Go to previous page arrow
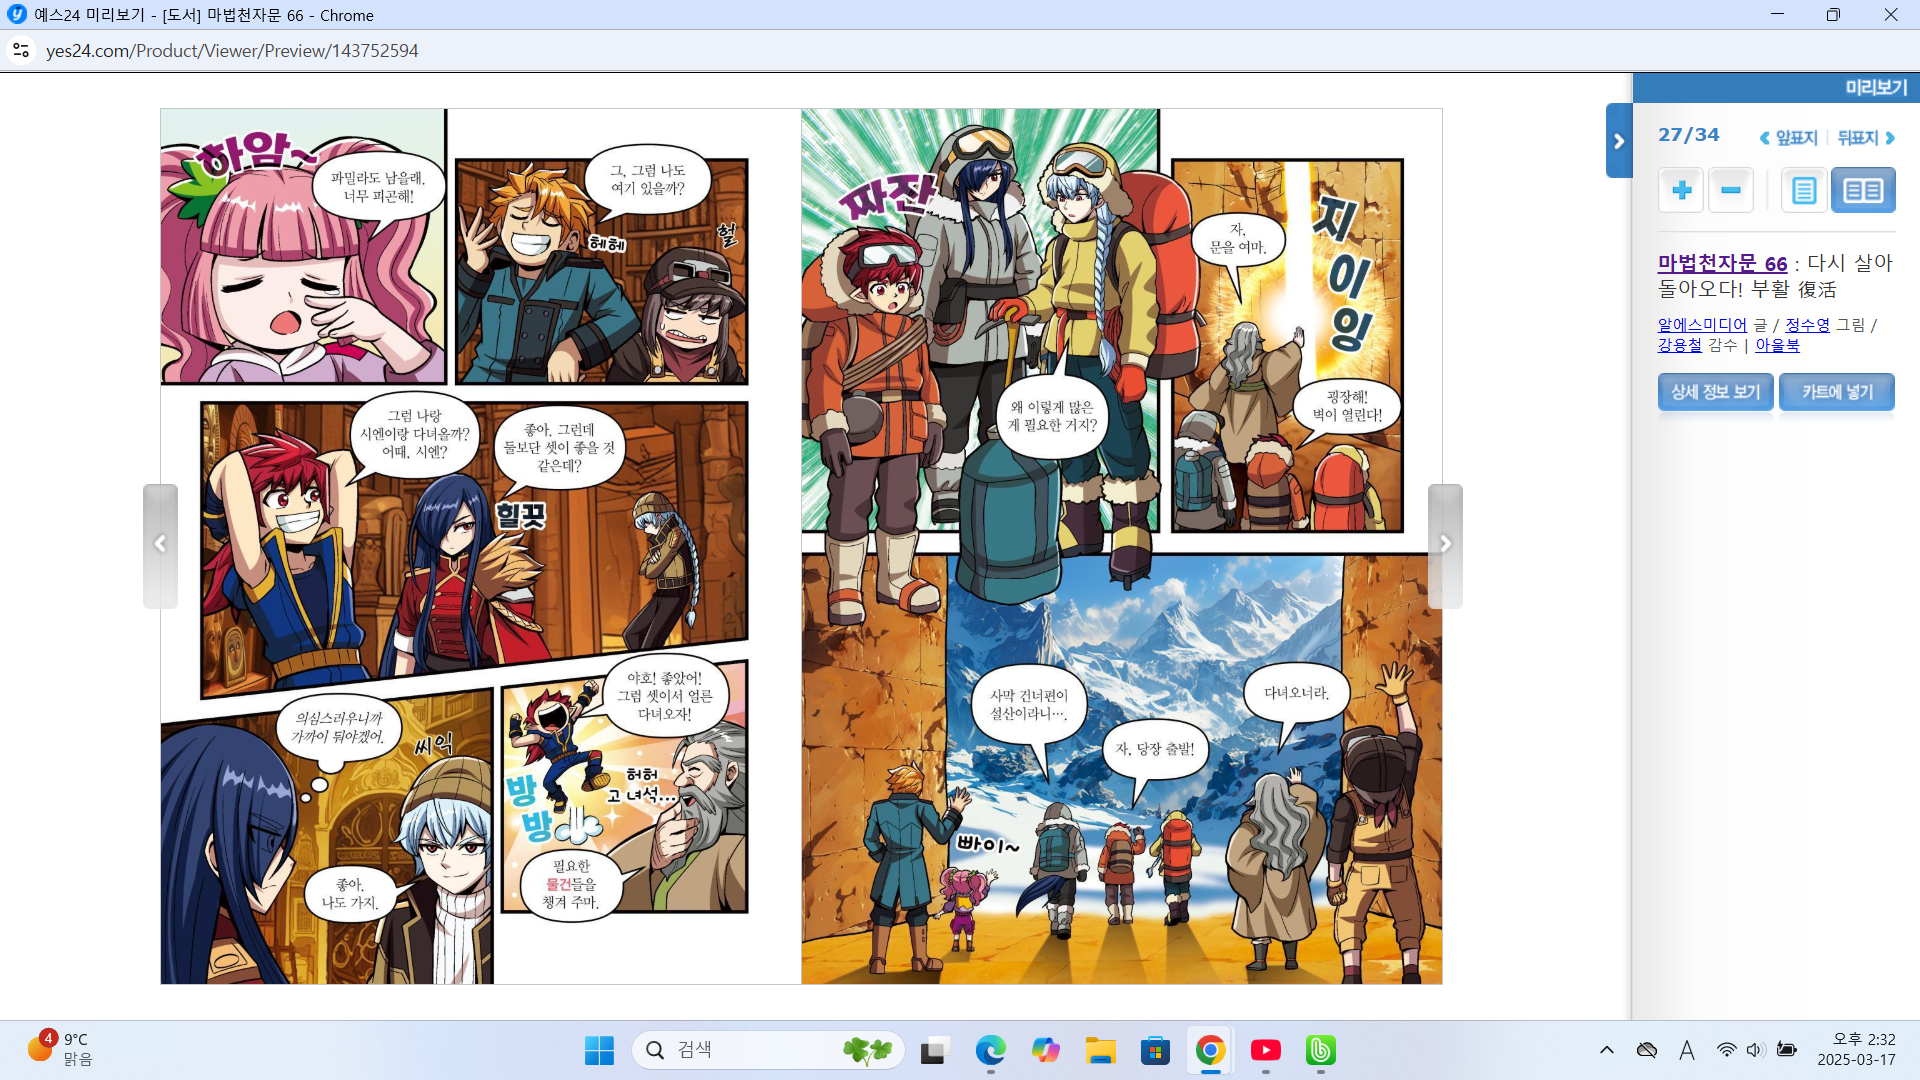 pyautogui.click(x=160, y=545)
